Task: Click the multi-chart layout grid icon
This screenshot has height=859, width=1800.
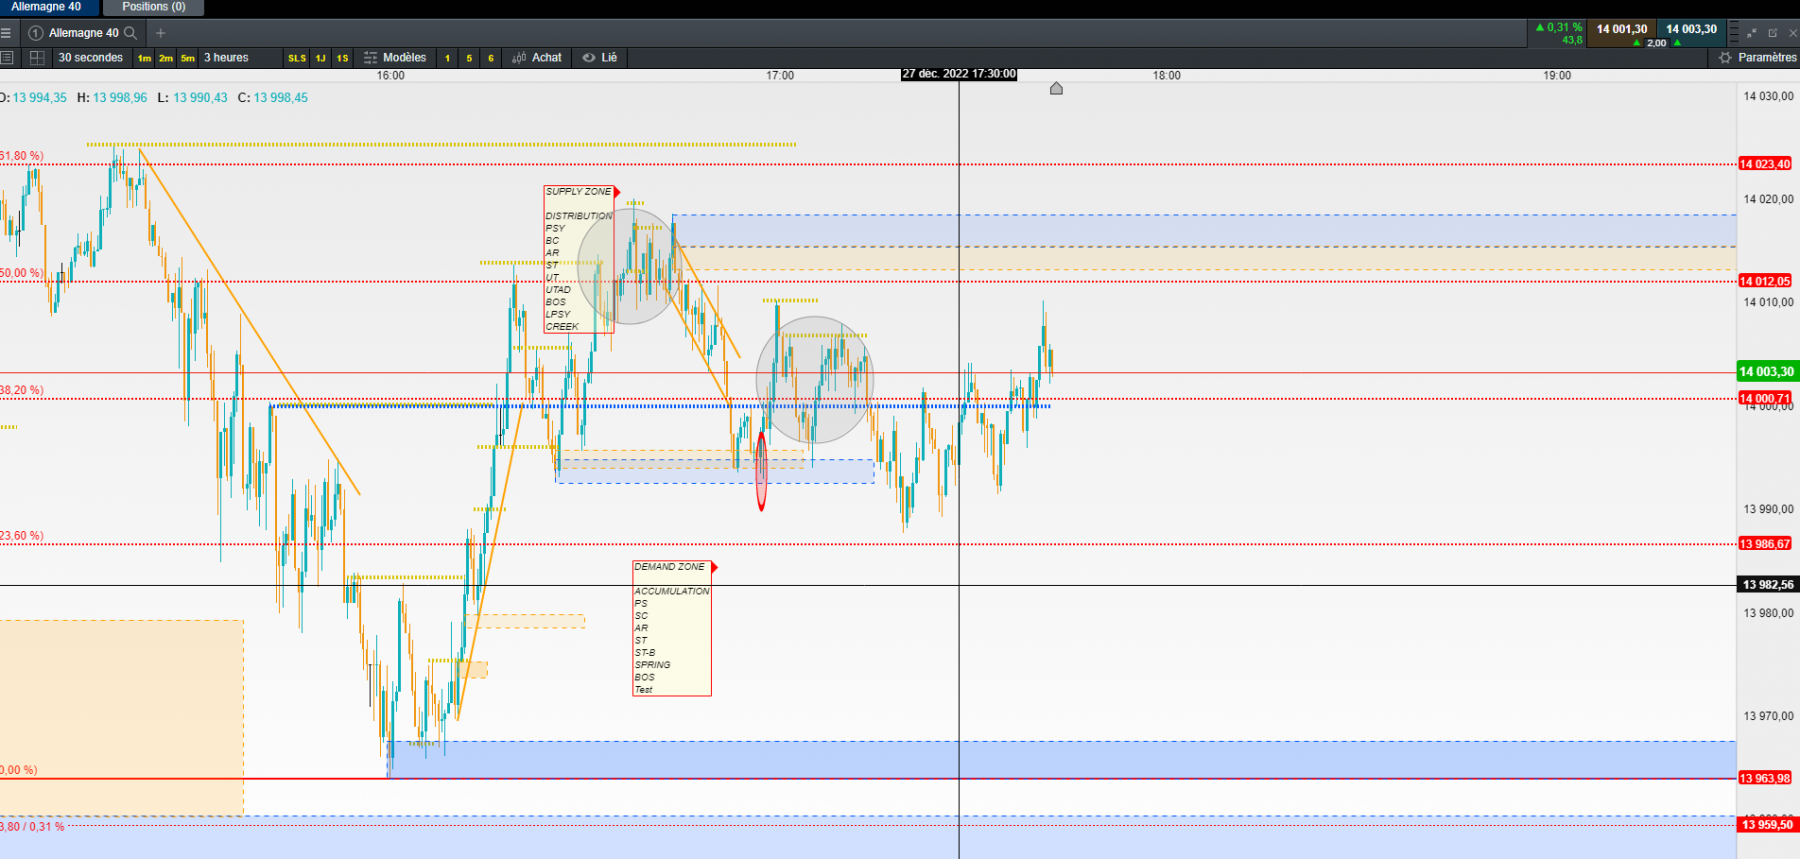Action: (x=37, y=58)
